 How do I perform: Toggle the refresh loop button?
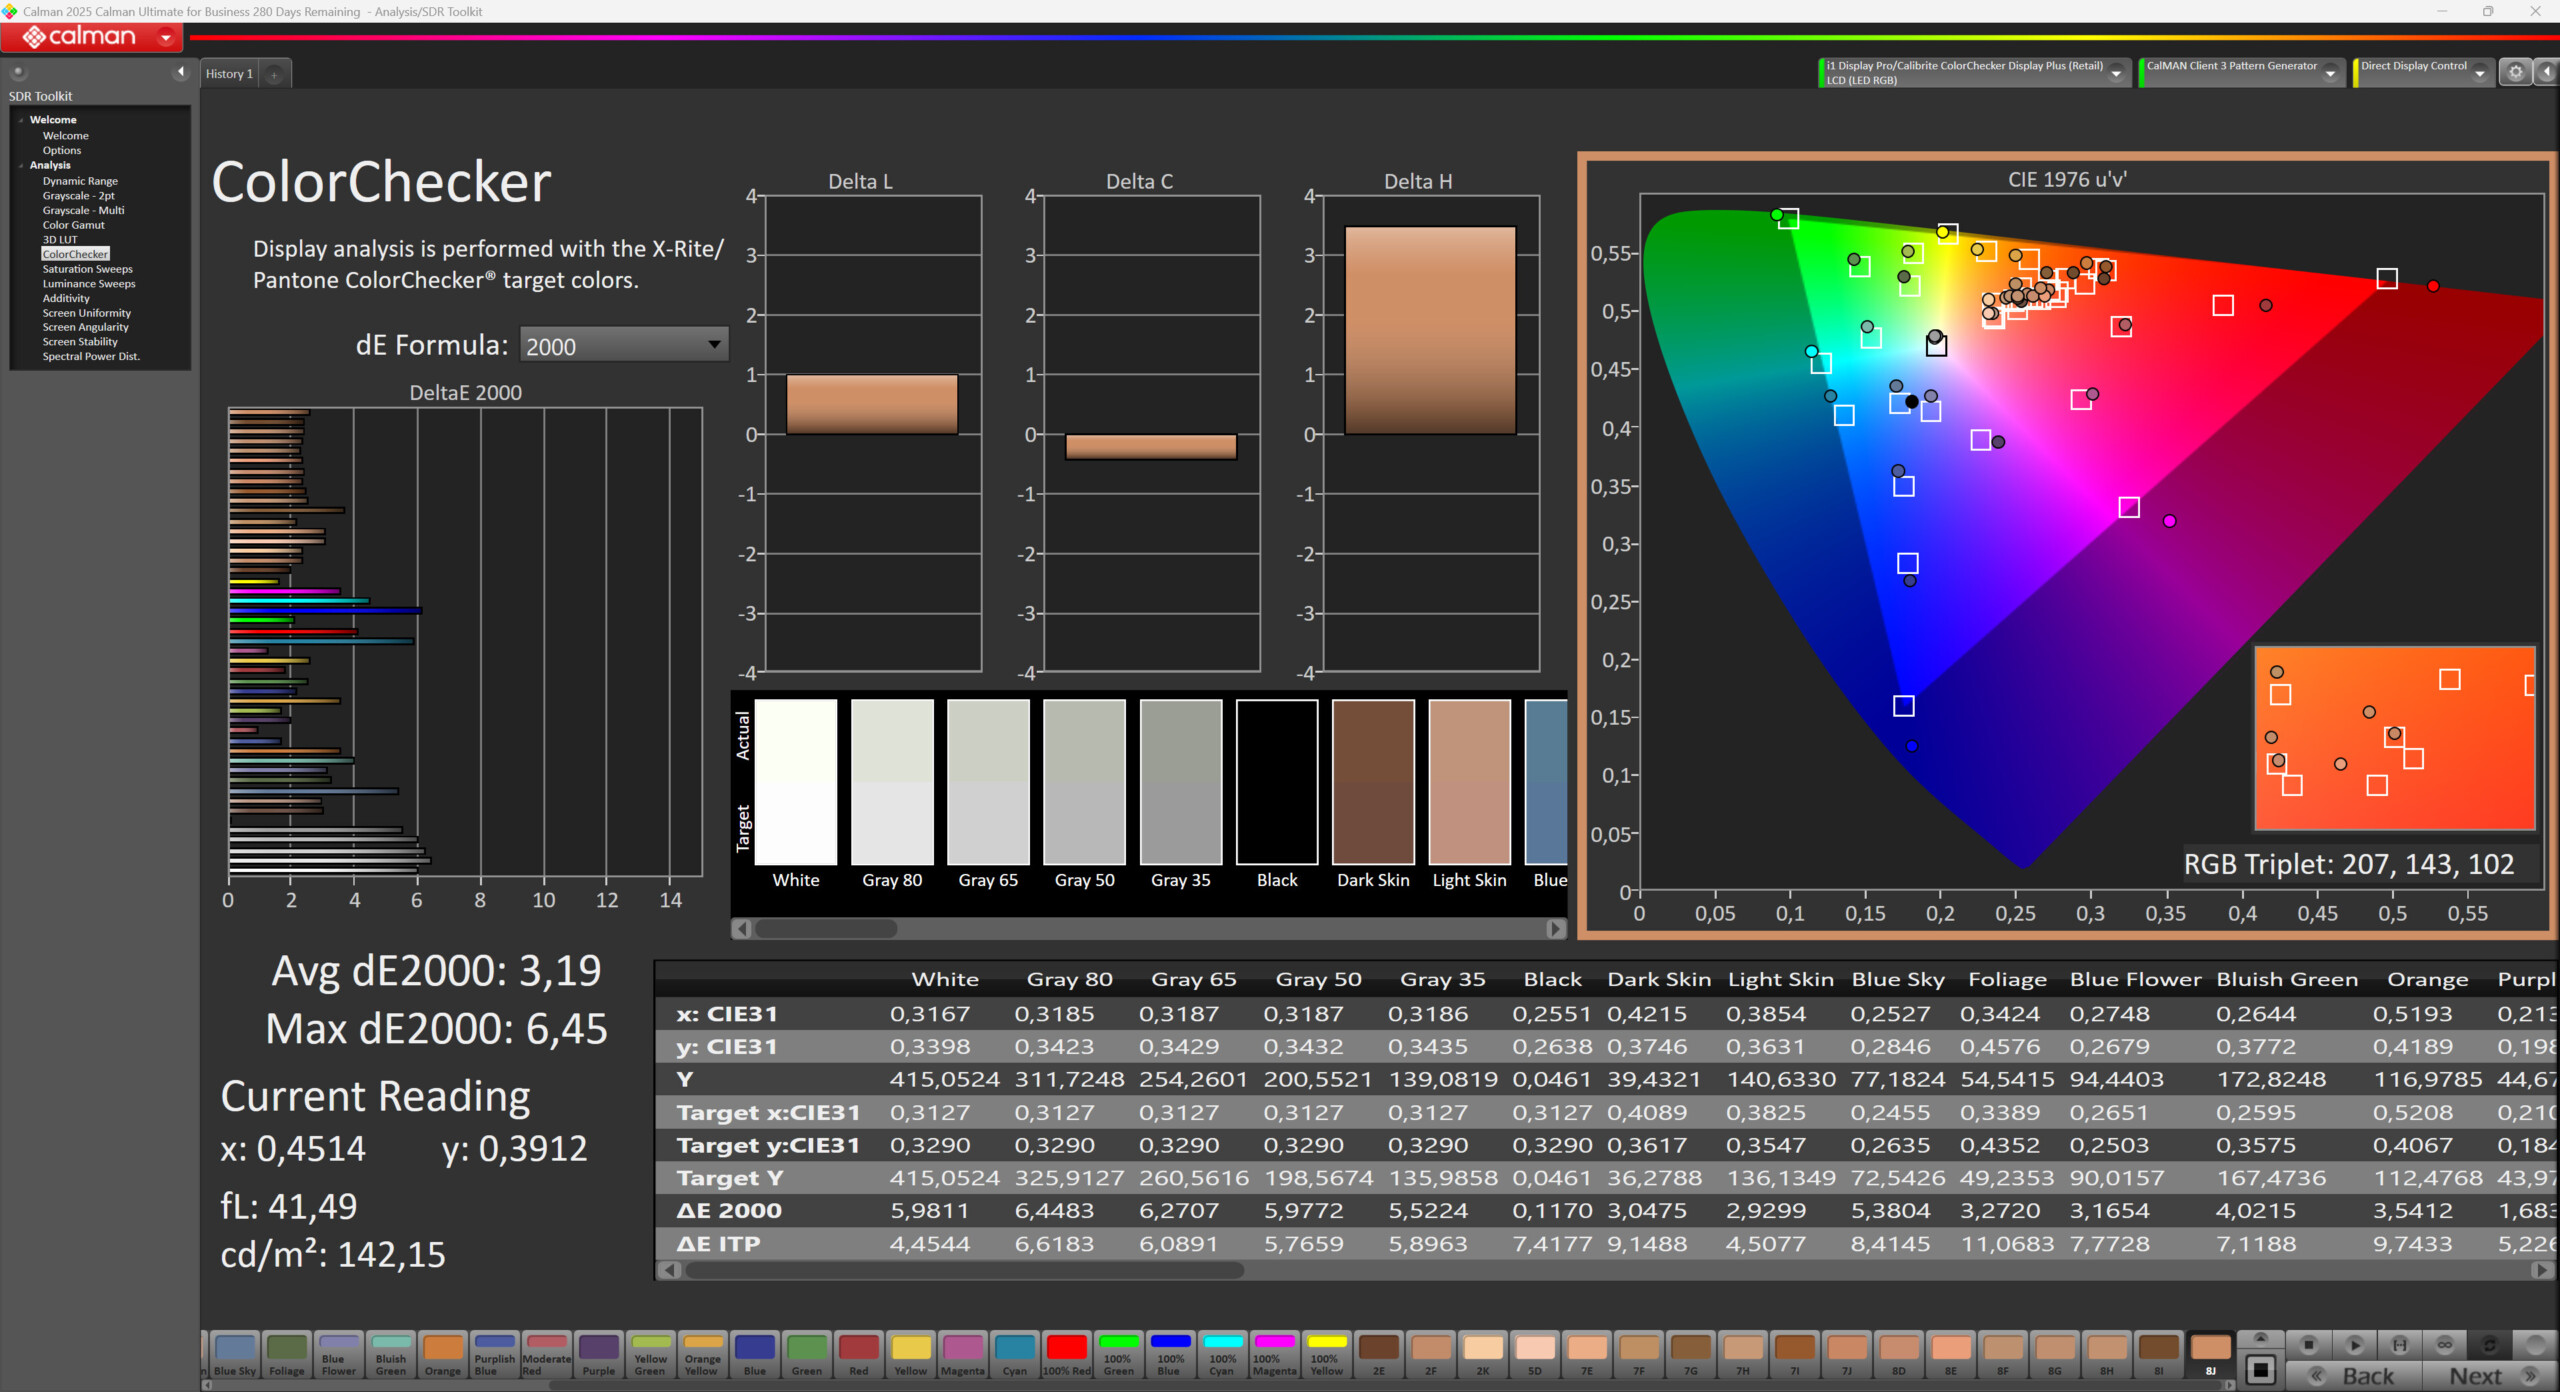[2490, 1345]
